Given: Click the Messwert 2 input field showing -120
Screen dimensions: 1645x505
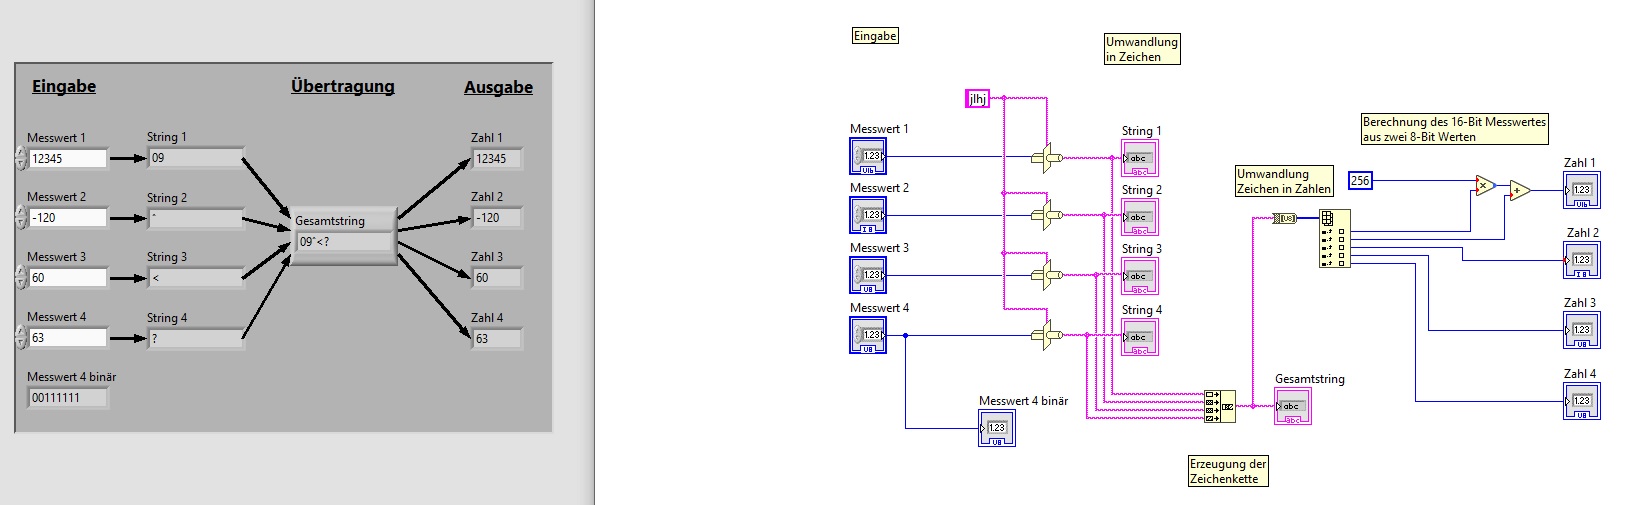Looking at the screenshot, I should 67,217.
